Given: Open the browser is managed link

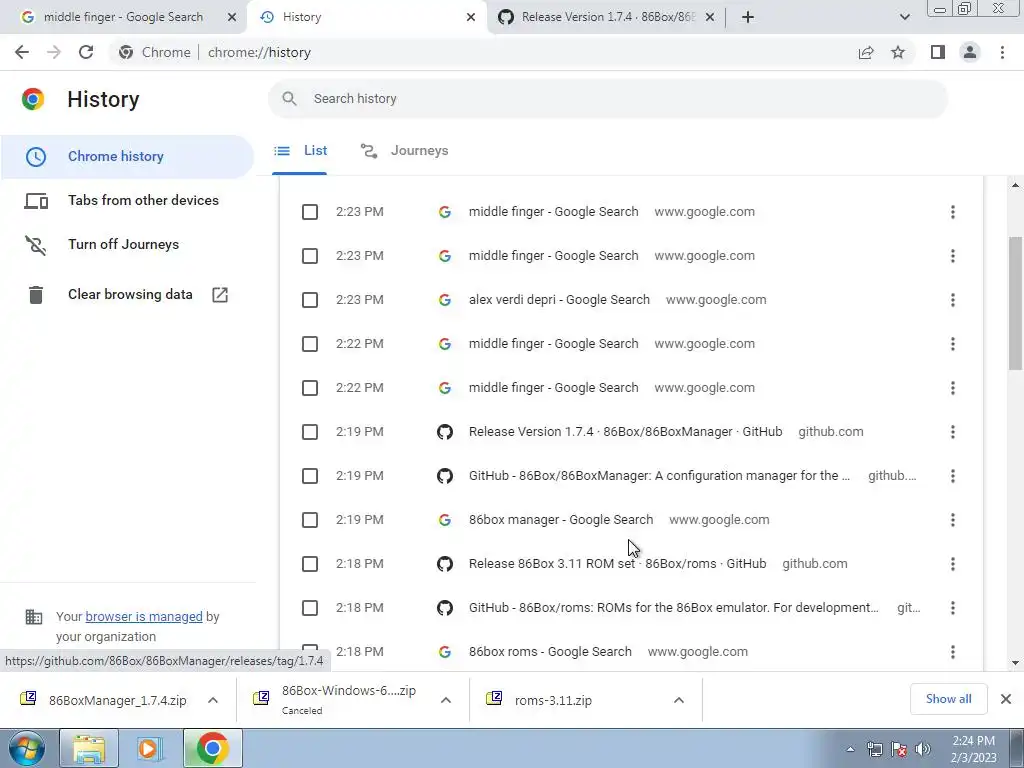Looking at the screenshot, I should 144,616.
